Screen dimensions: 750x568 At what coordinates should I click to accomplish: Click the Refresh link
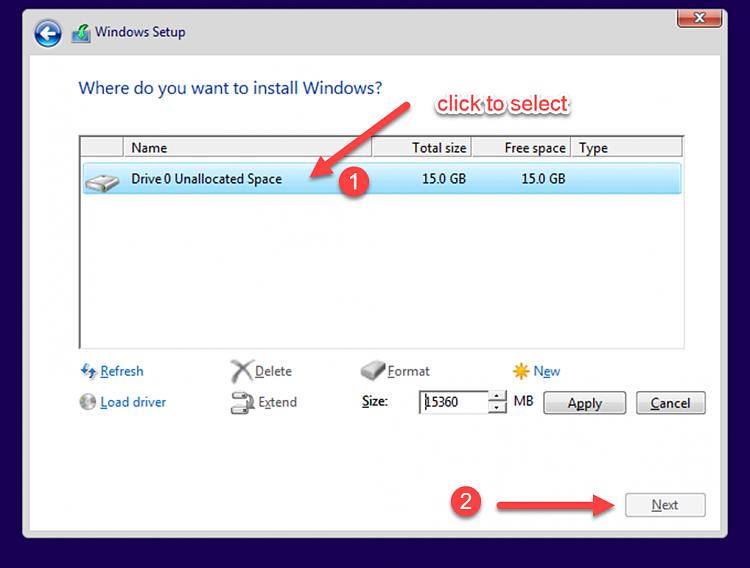[x=121, y=371]
